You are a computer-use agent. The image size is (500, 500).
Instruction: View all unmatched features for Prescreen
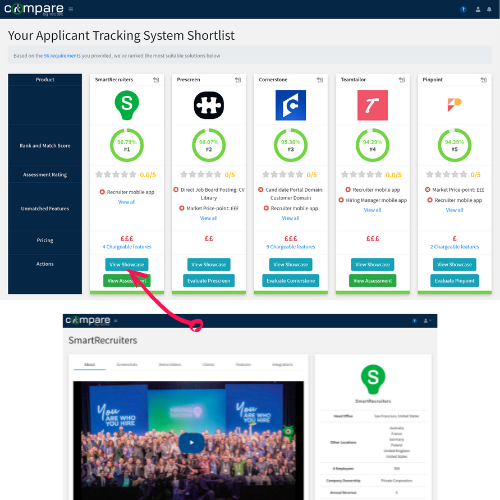tap(209, 218)
